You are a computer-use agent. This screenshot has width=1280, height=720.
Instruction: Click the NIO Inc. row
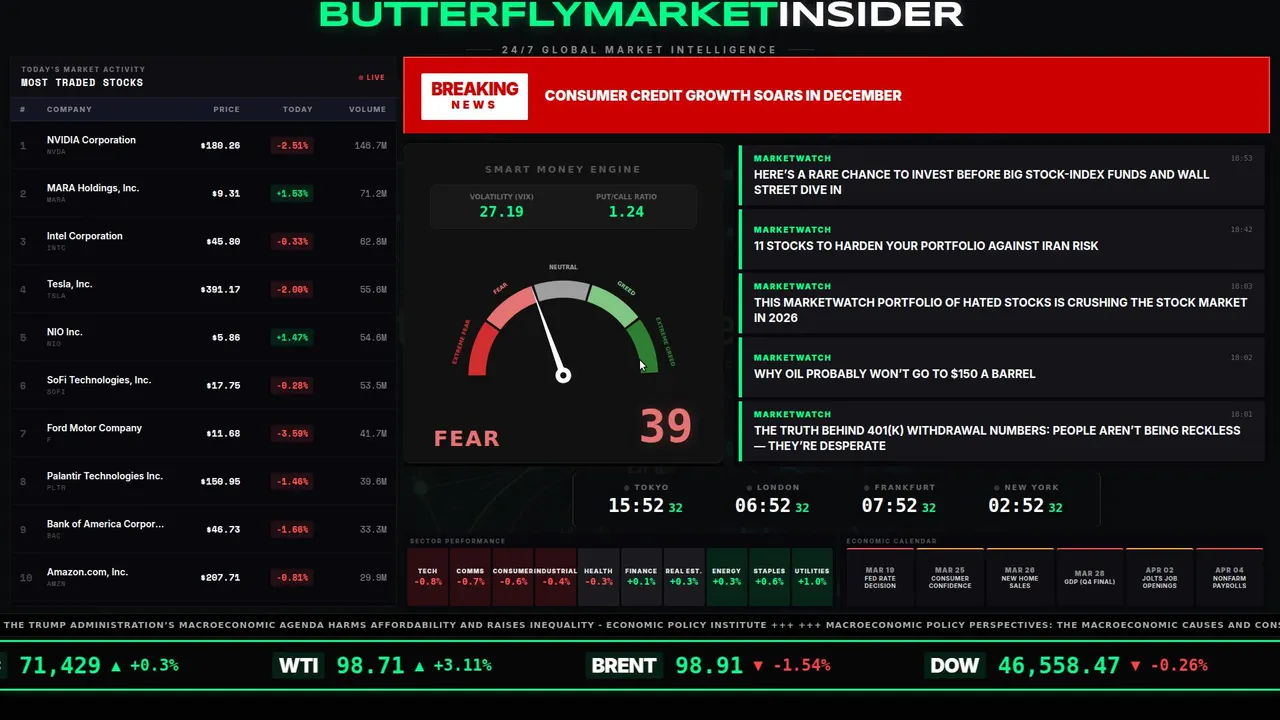pyautogui.click(x=204, y=337)
